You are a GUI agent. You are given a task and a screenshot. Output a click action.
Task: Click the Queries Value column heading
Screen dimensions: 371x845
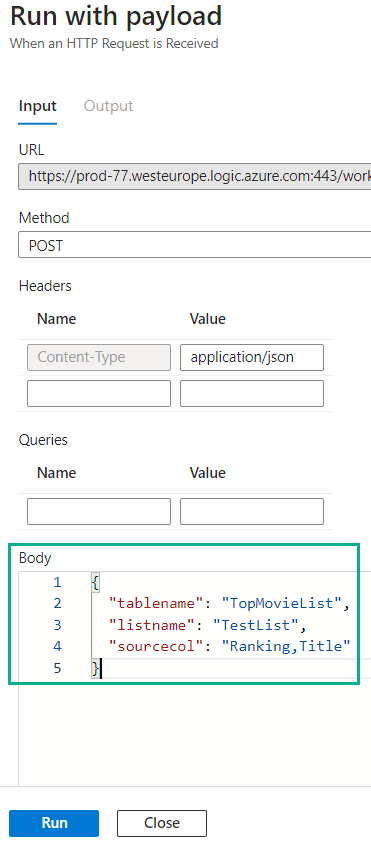(x=208, y=473)
